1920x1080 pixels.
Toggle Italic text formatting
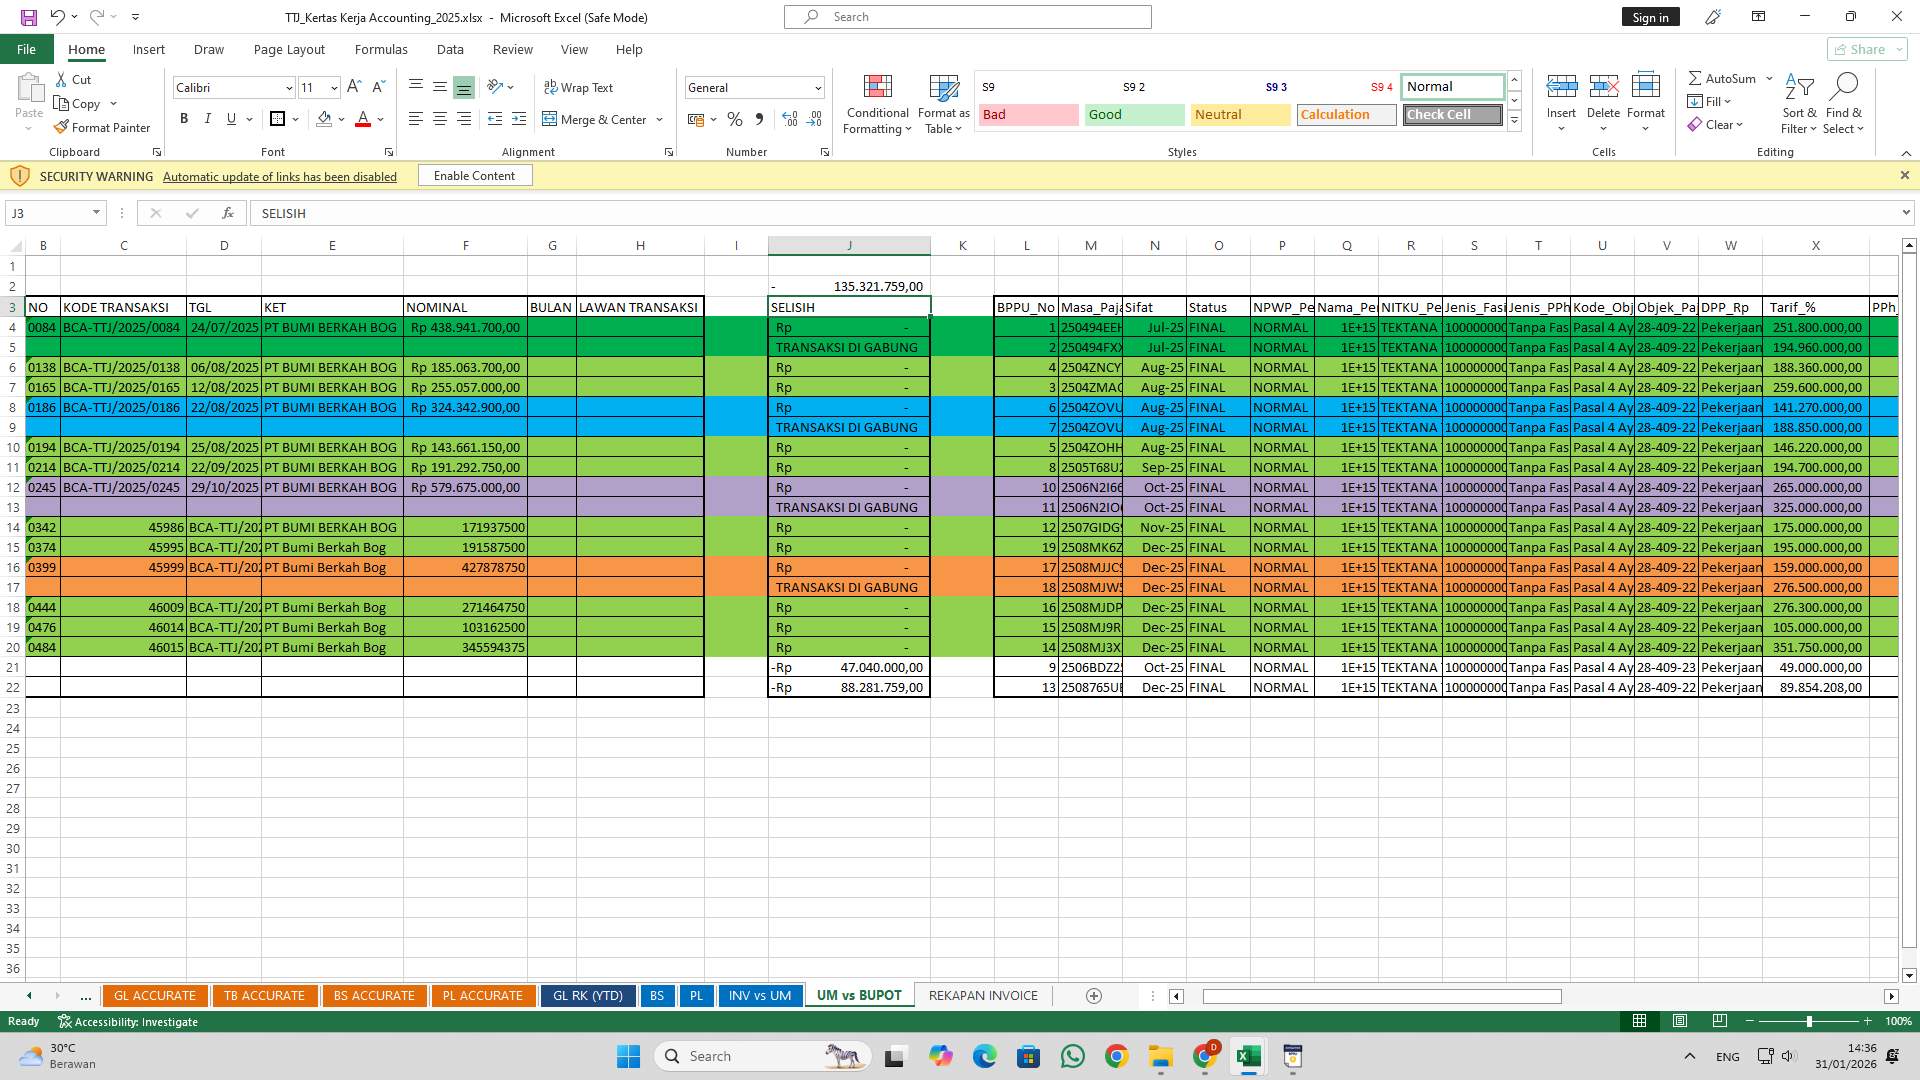point(208,119)
